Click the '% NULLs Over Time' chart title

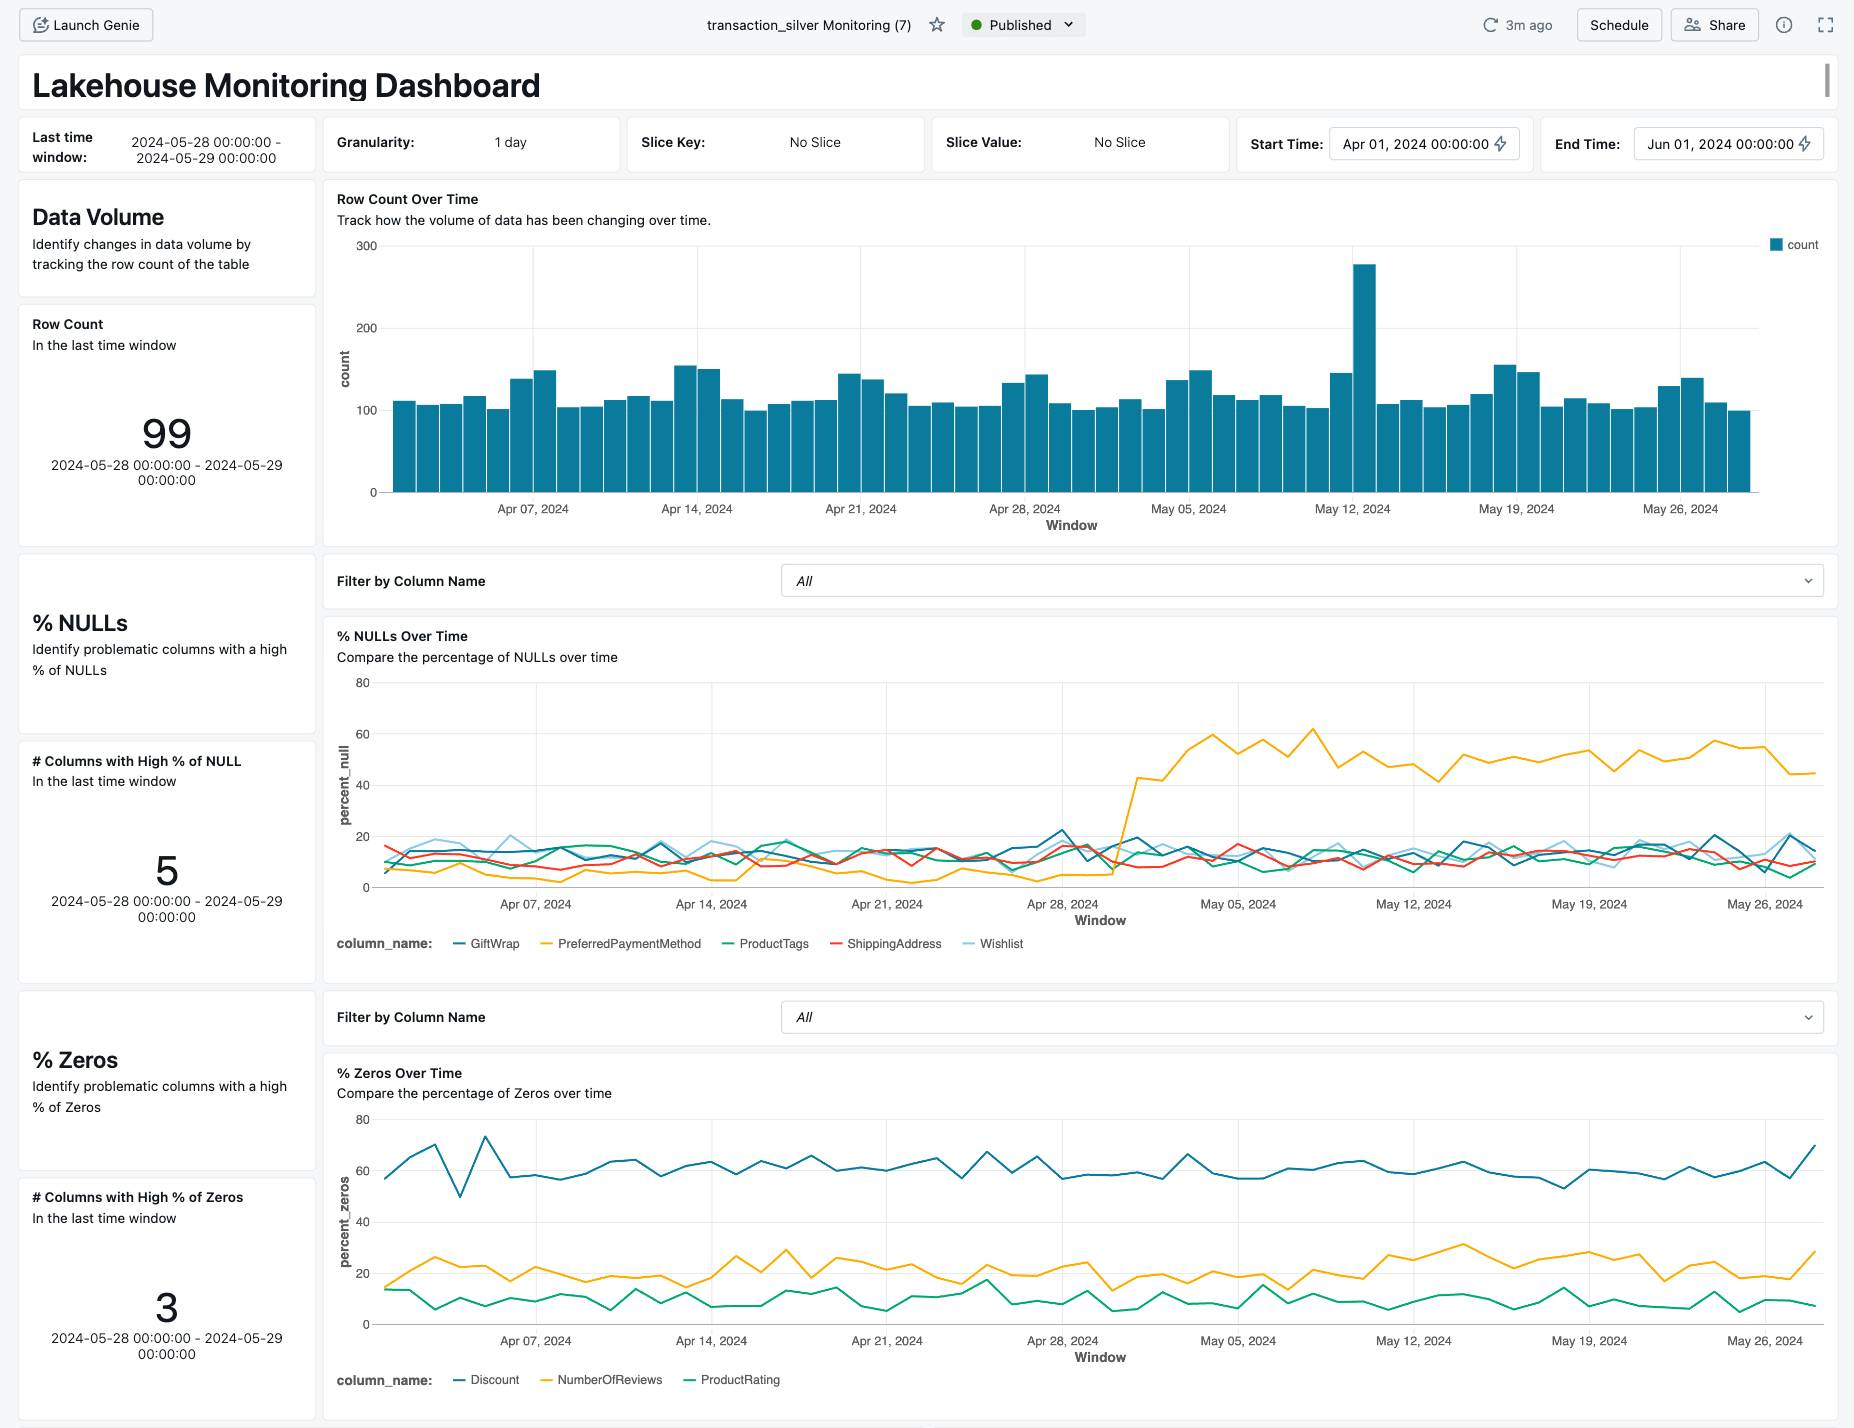[x=402, y=636]
